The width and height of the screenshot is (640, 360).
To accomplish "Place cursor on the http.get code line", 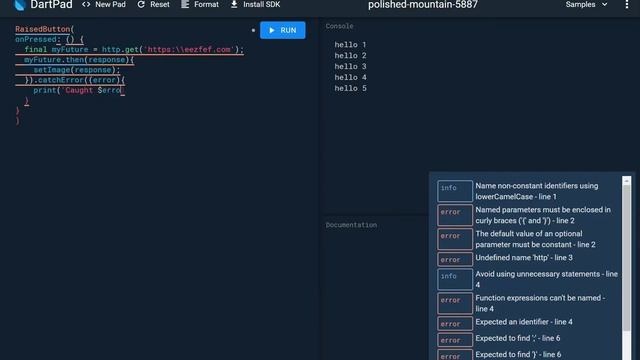I will [x=134, y=49].
